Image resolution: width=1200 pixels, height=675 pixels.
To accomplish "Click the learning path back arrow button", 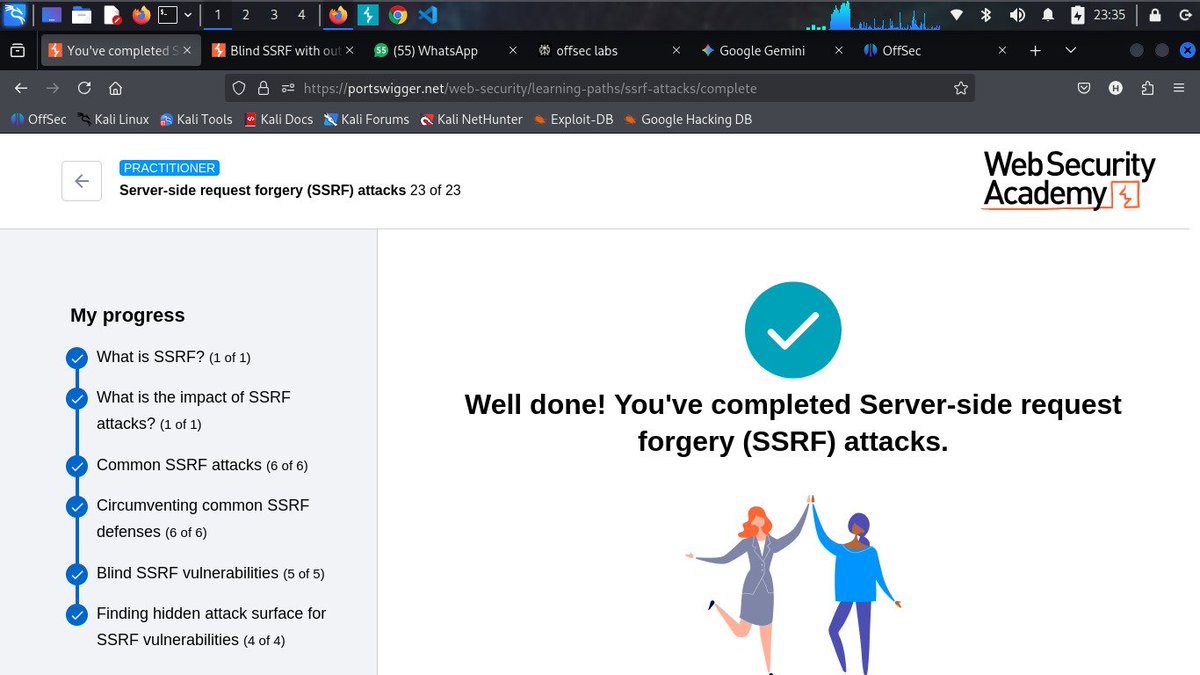I will (x=82, y=181).
